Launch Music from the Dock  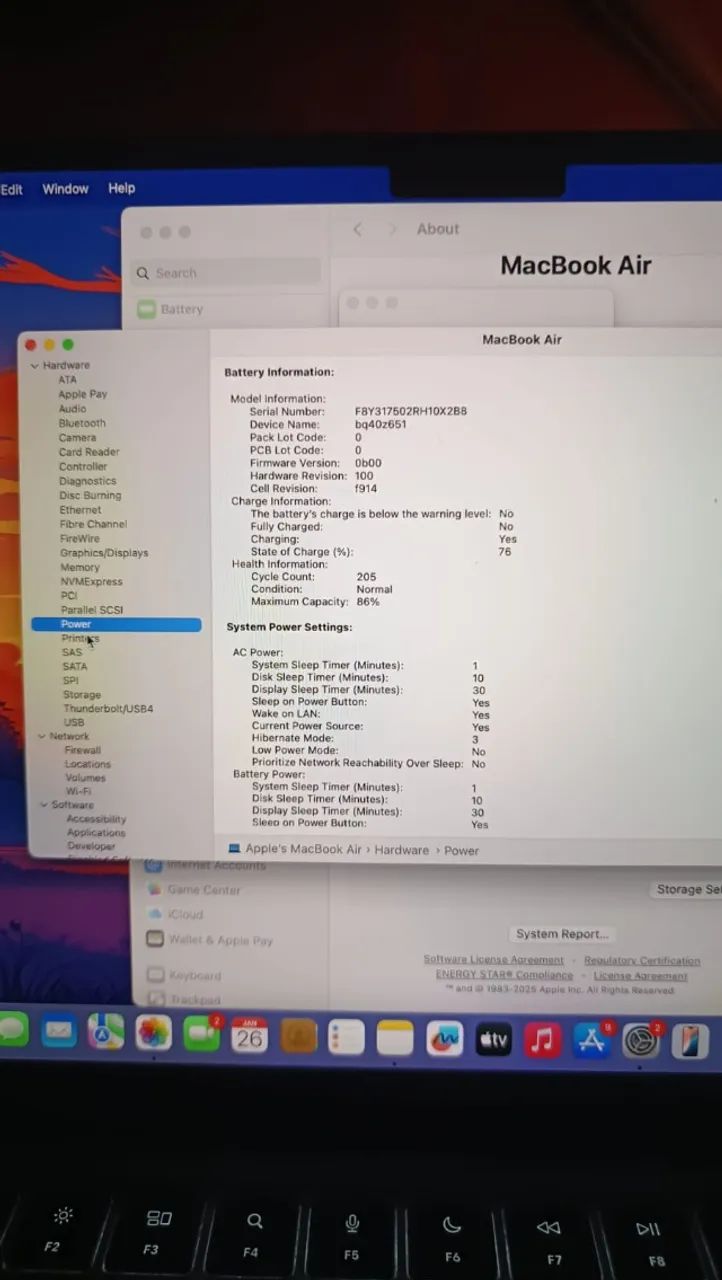543,1041
